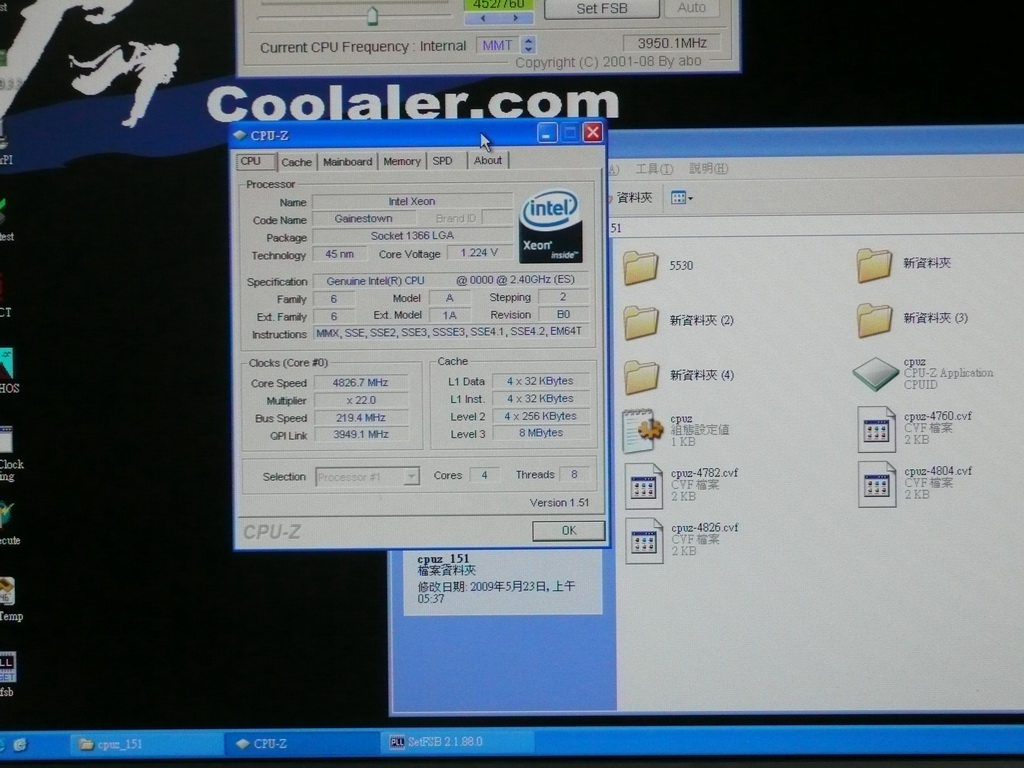Viewport: 1024px width, 768px height.
Task: Click the Explorer address bar
Action: 816,228
